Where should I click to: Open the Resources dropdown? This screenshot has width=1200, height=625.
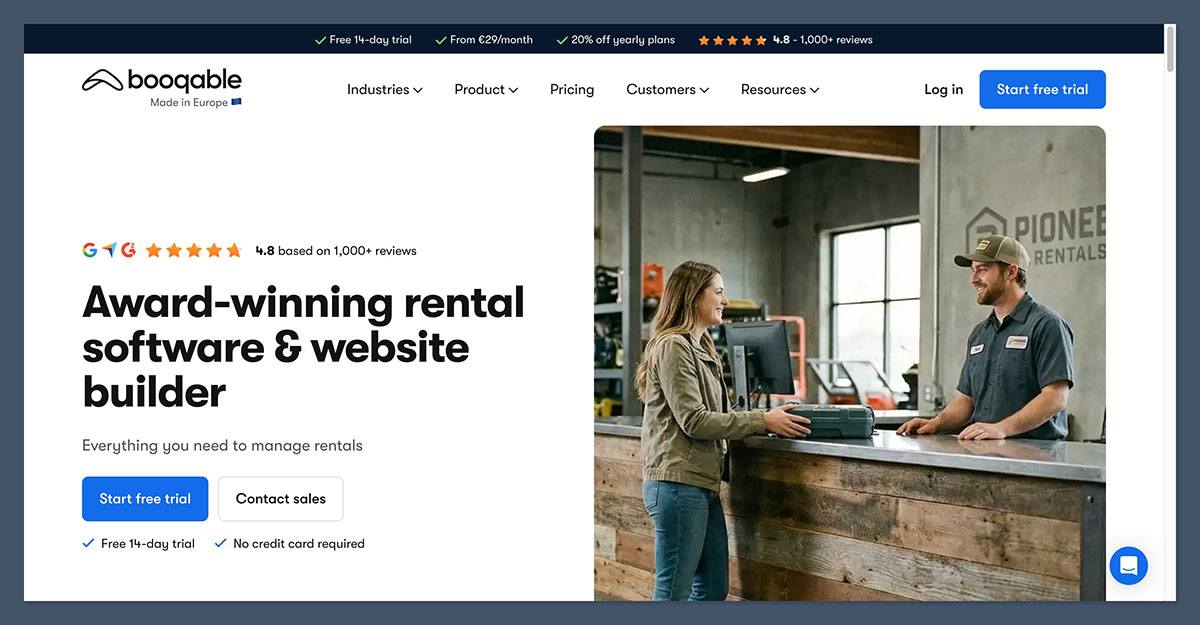click(779, 90)
